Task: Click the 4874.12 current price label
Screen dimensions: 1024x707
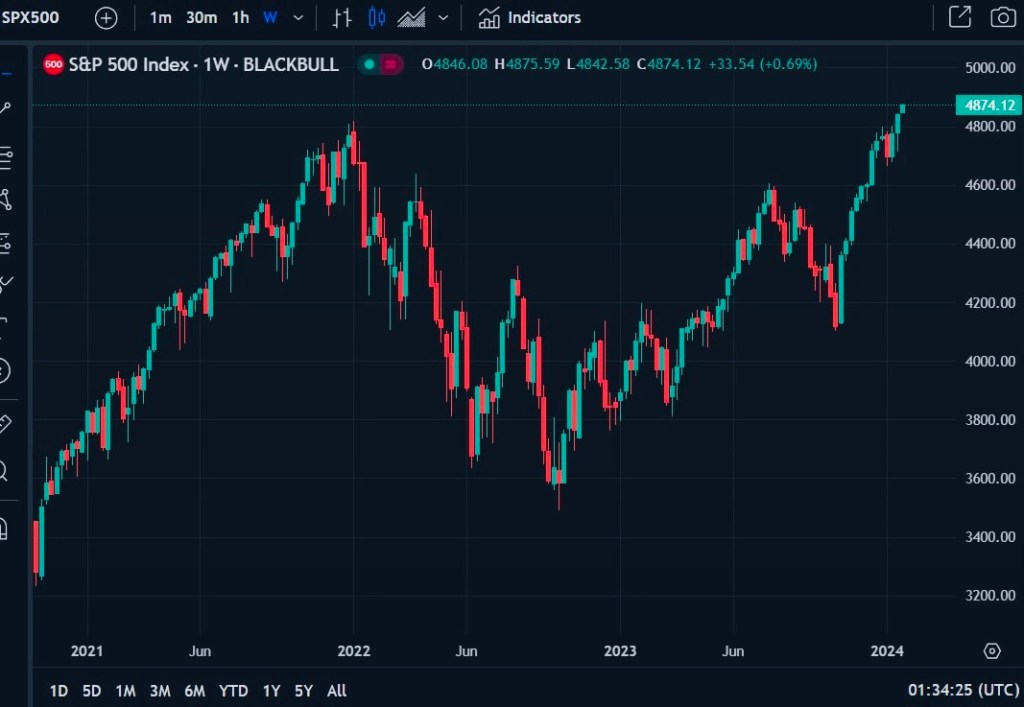Action: pos(988,105)
